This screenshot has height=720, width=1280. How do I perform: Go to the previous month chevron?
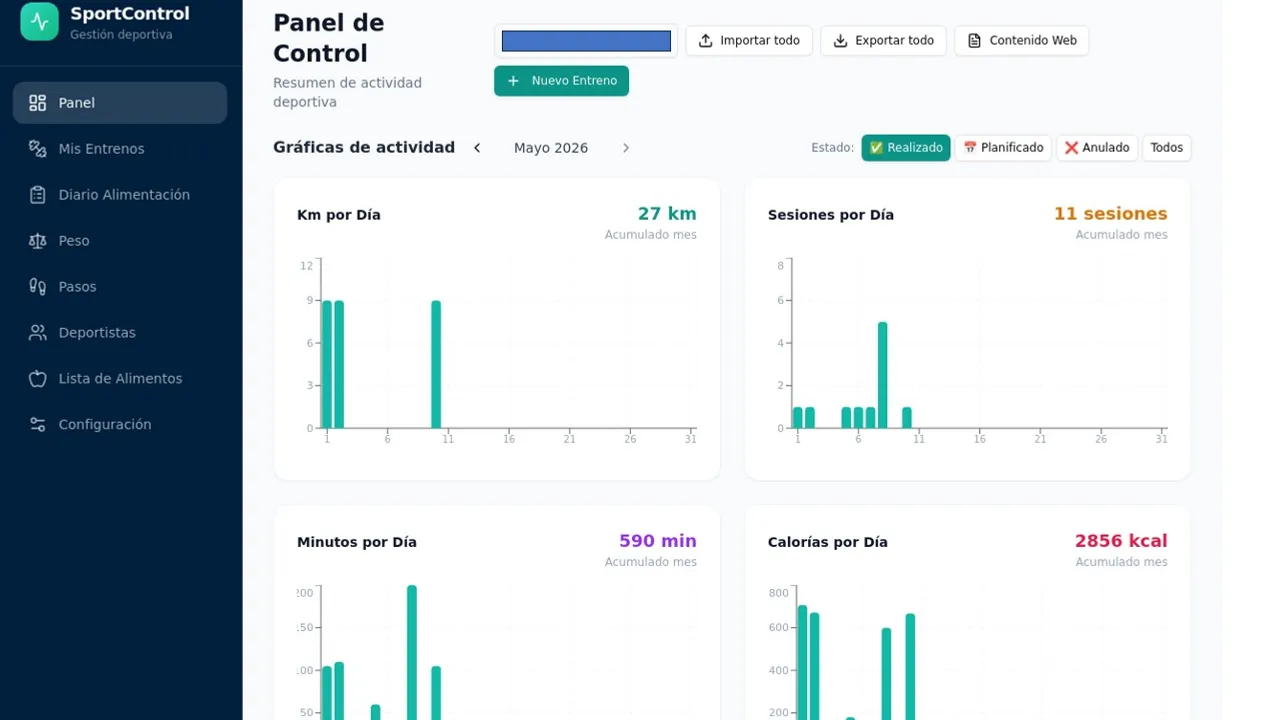point(477,148)
